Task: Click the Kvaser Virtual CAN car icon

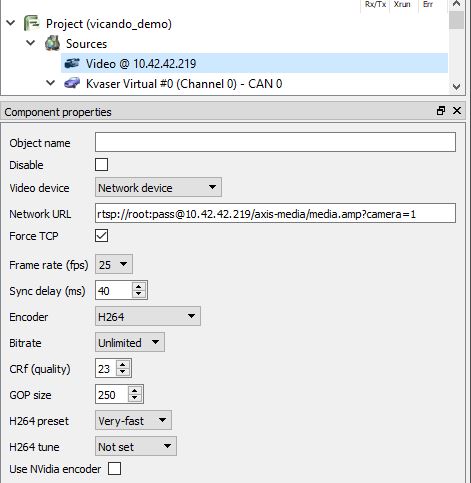Action: 72,83
